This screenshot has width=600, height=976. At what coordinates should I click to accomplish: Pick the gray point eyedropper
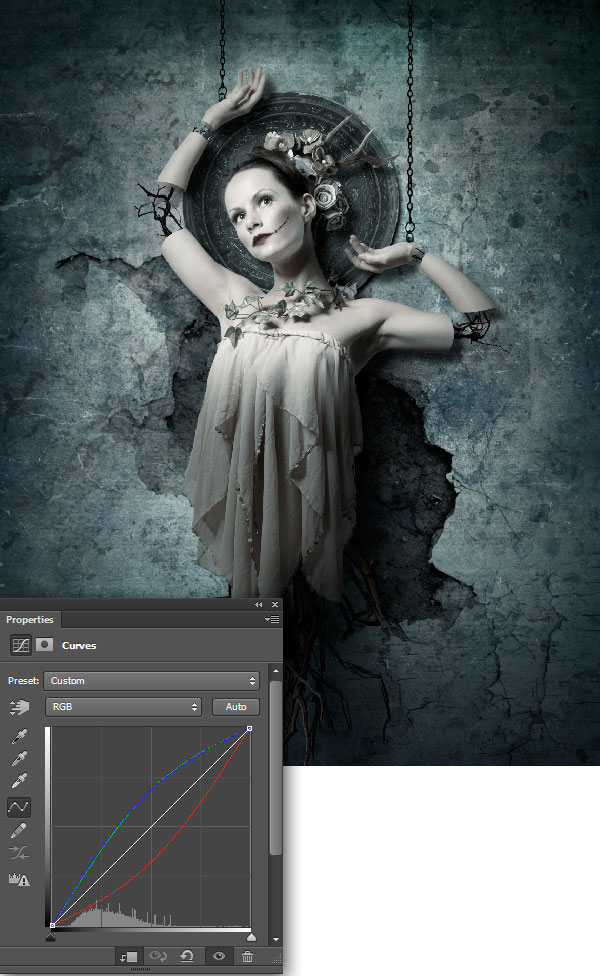click(x=19, y=759)
